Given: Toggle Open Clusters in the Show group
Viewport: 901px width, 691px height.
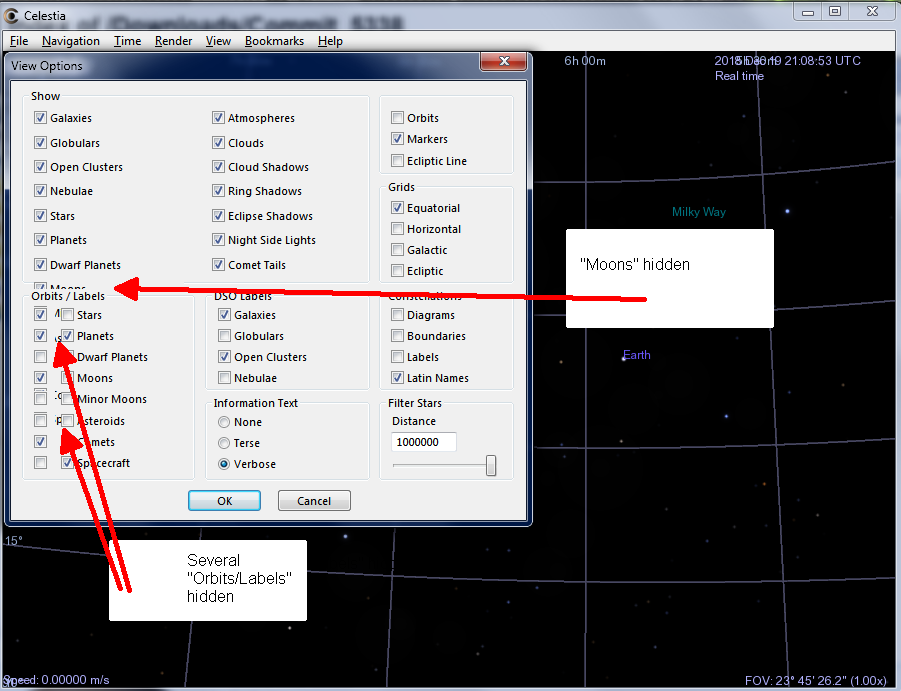Looking at the screenshot, I should [x=40, y=167].
